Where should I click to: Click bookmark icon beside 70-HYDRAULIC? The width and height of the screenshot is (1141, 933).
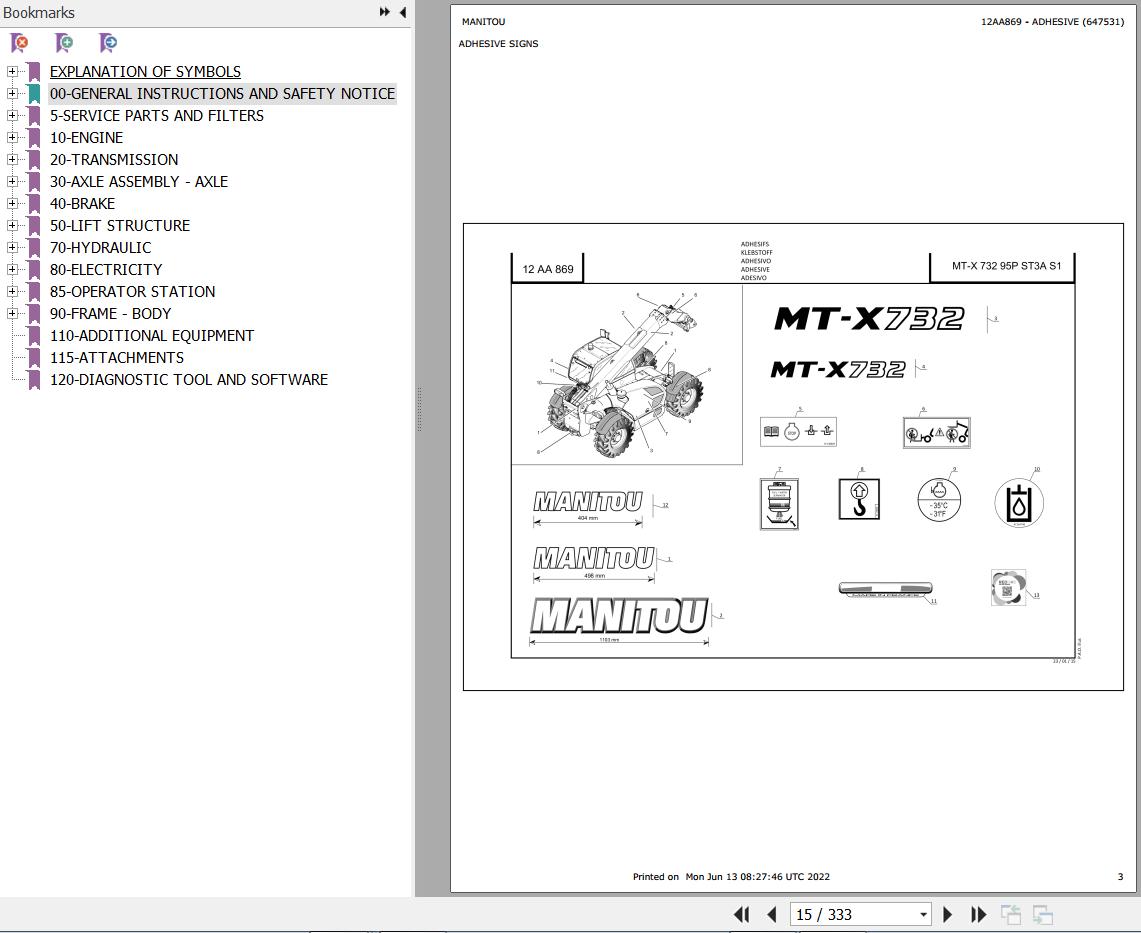33,247
